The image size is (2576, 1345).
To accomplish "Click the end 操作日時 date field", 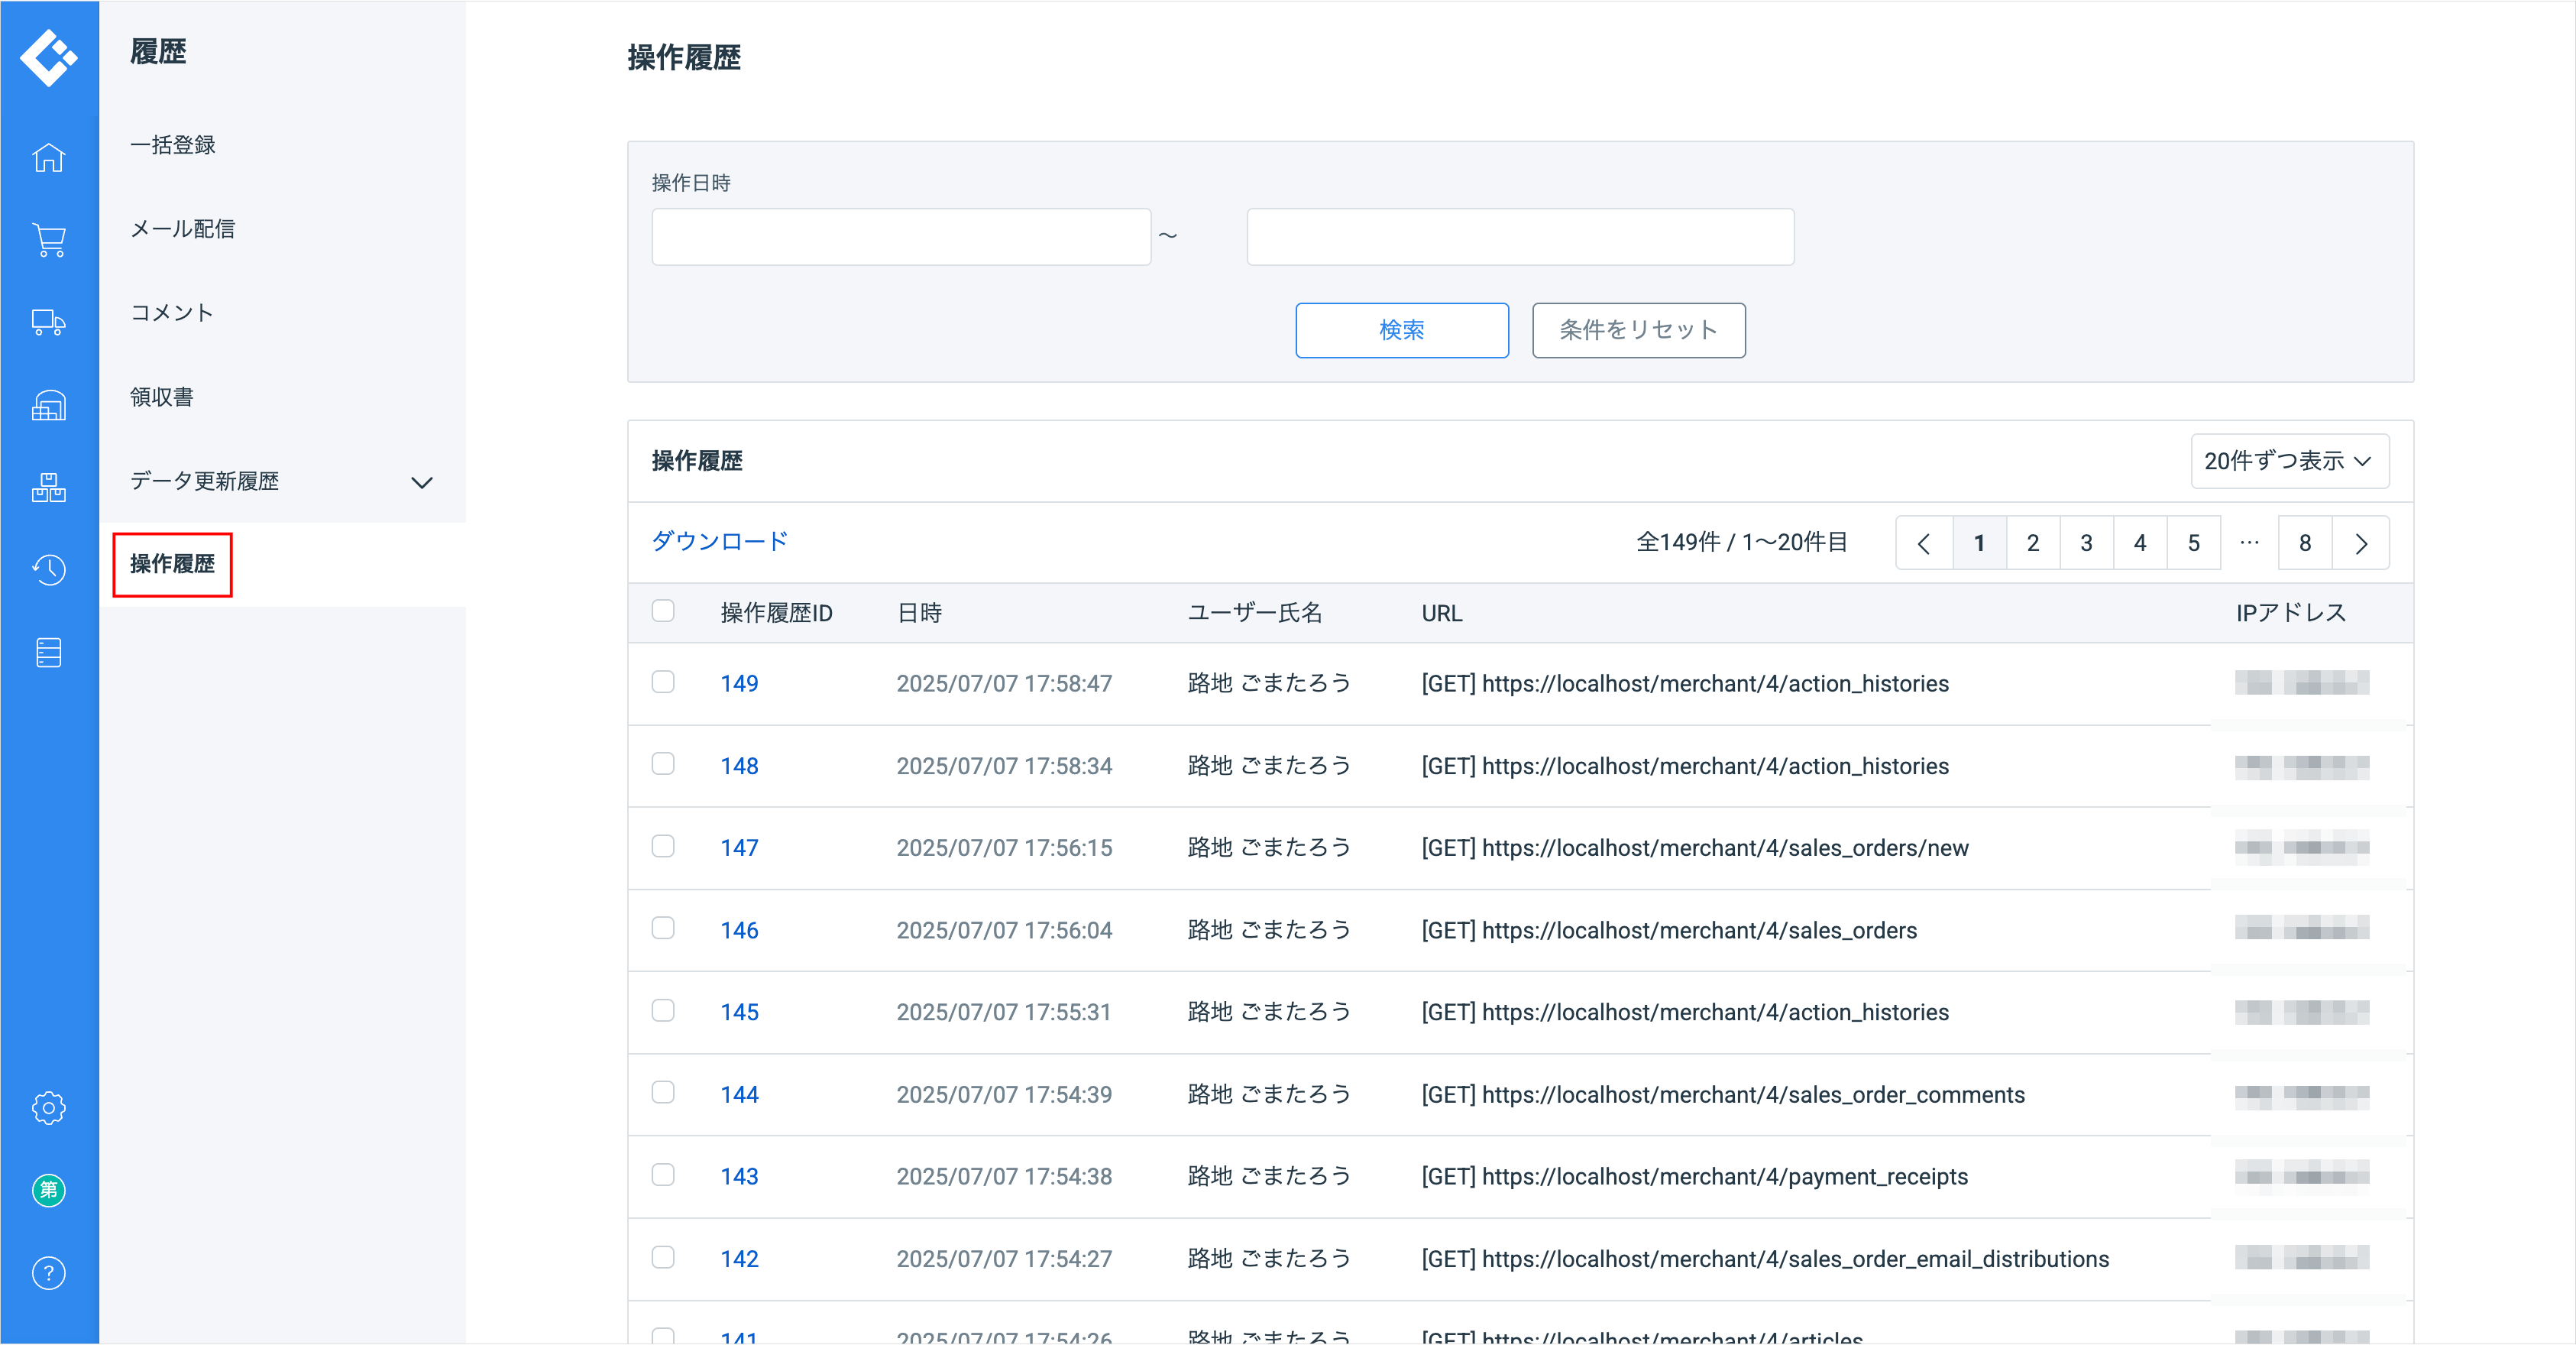I will pyautogui.click(x=1520, y=237).
